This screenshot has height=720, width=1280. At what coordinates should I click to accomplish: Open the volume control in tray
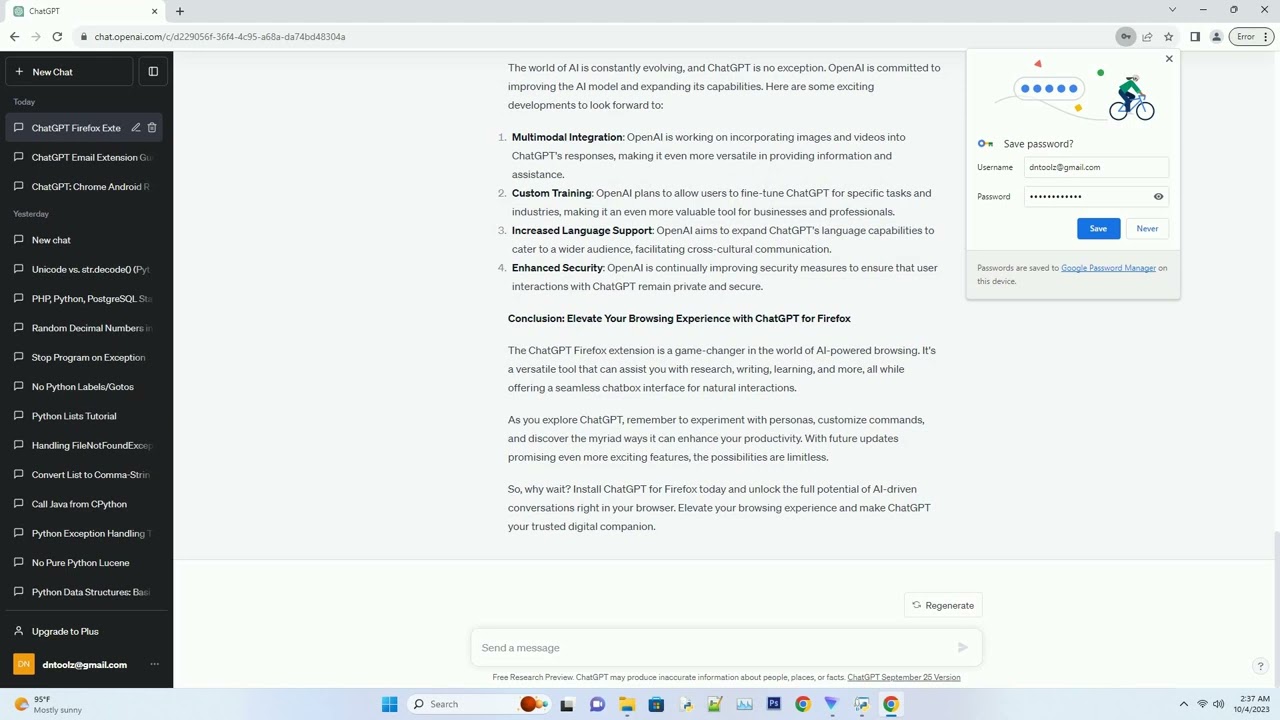point(1219,704)
